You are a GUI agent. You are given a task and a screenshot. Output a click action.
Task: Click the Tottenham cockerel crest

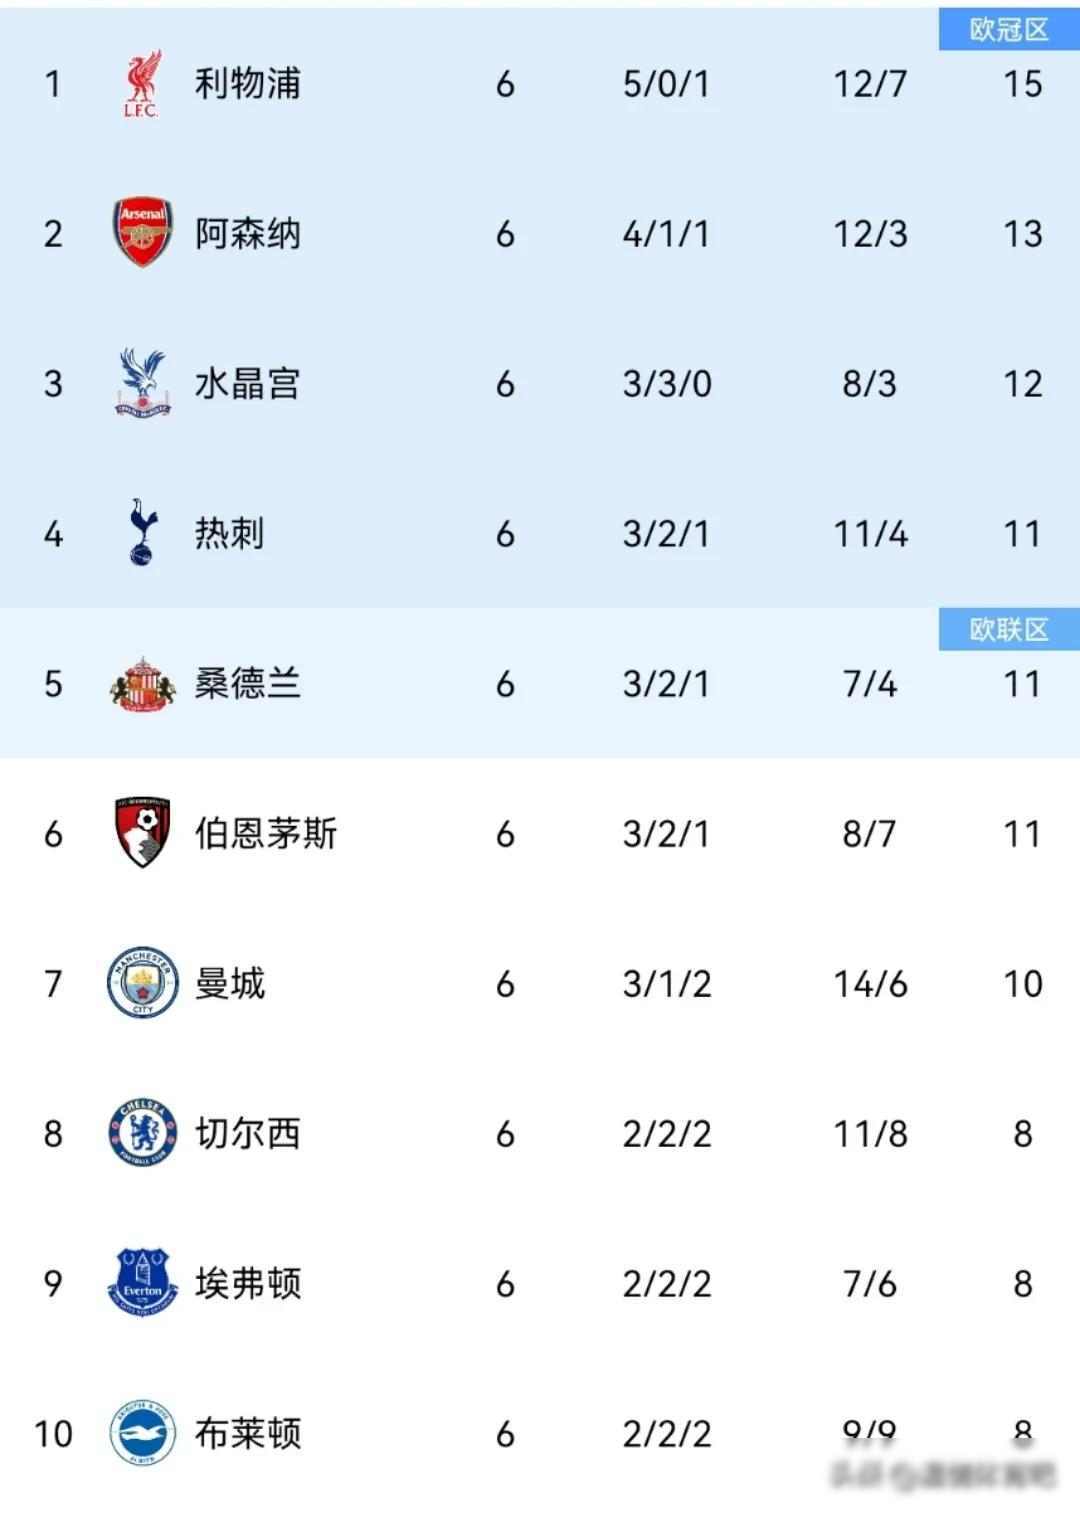(x=142, y=533)
